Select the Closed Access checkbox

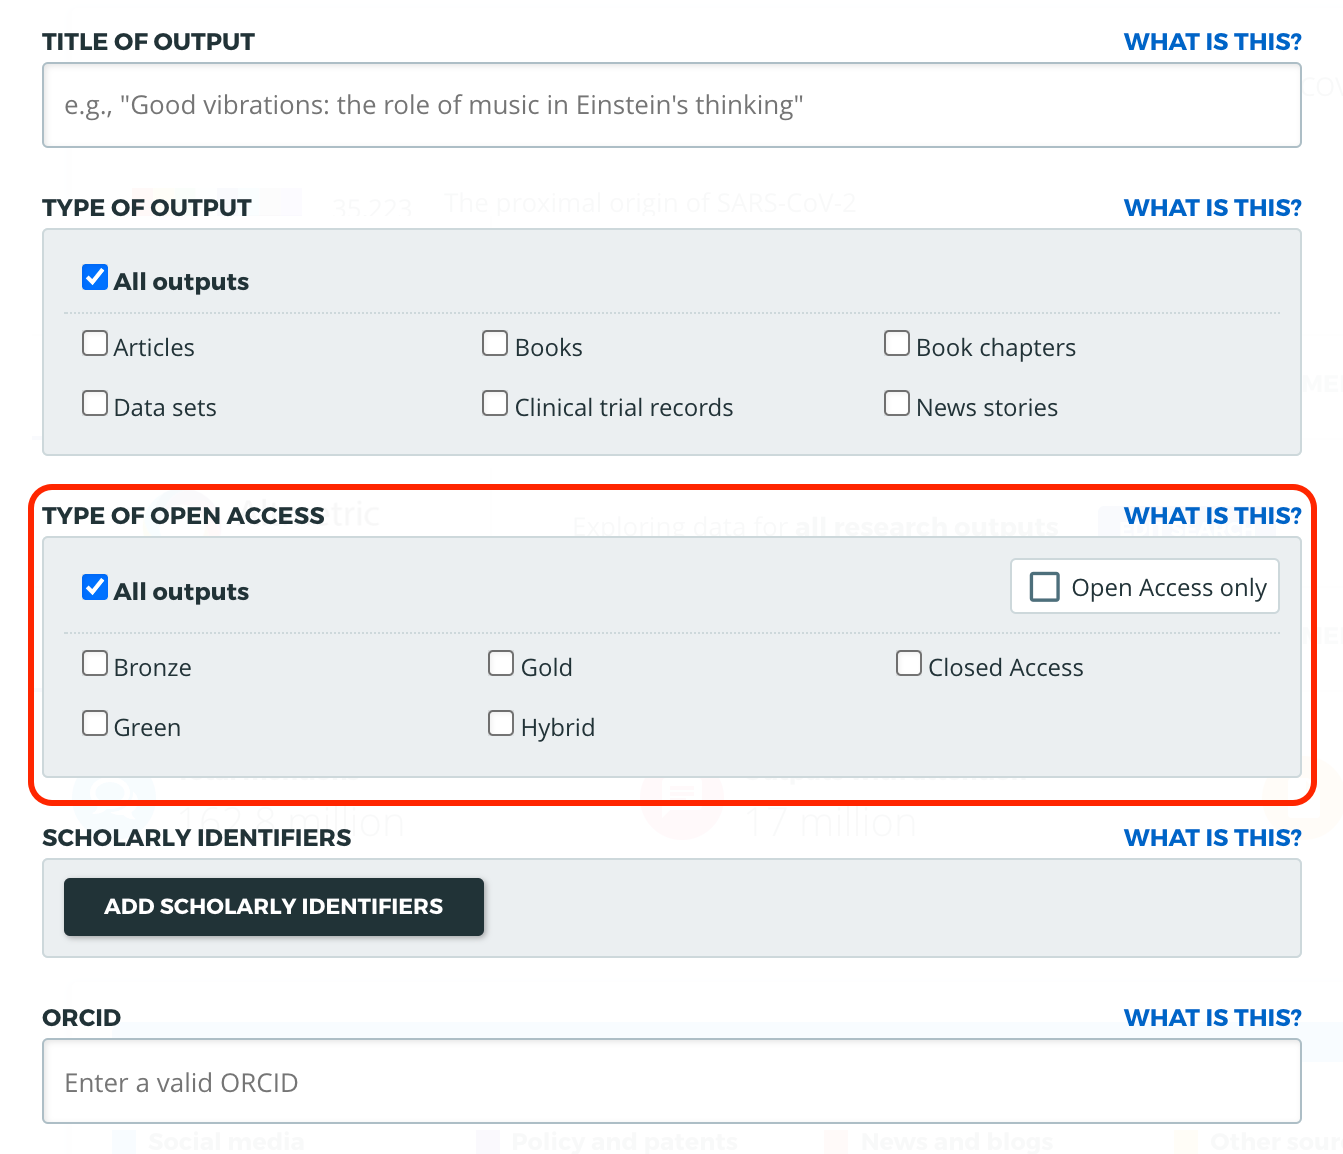point(909,663)
